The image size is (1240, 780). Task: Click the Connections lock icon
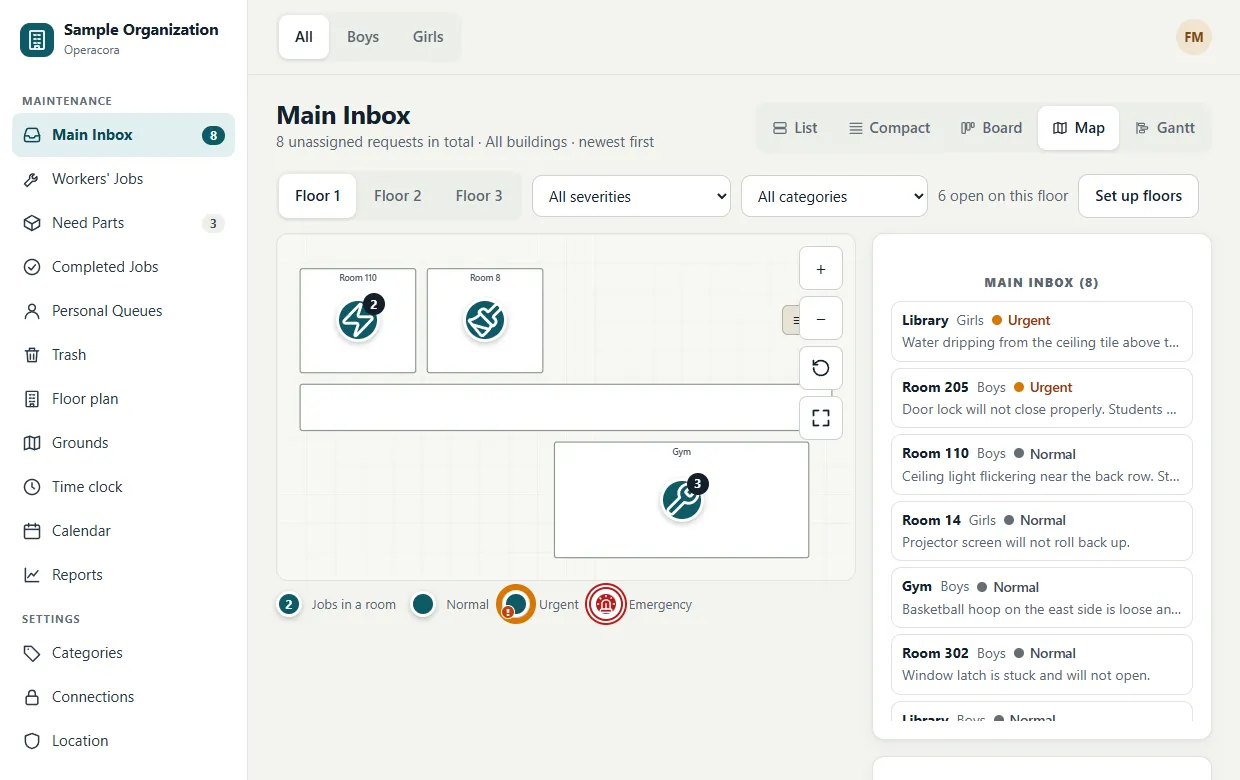(32, 697)
